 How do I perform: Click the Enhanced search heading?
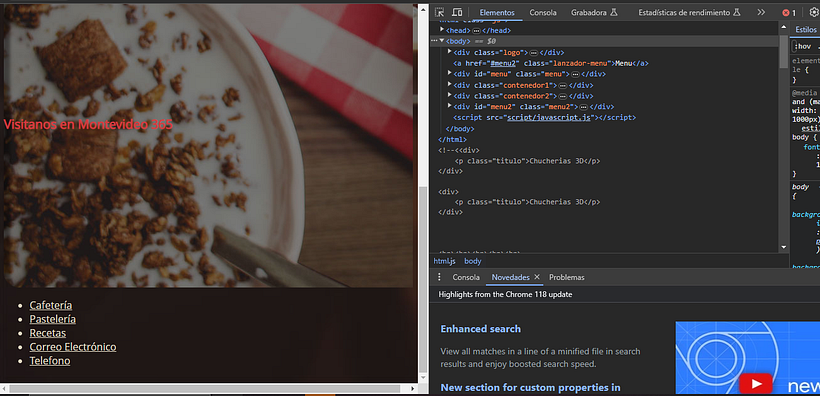tap(481, 329)
